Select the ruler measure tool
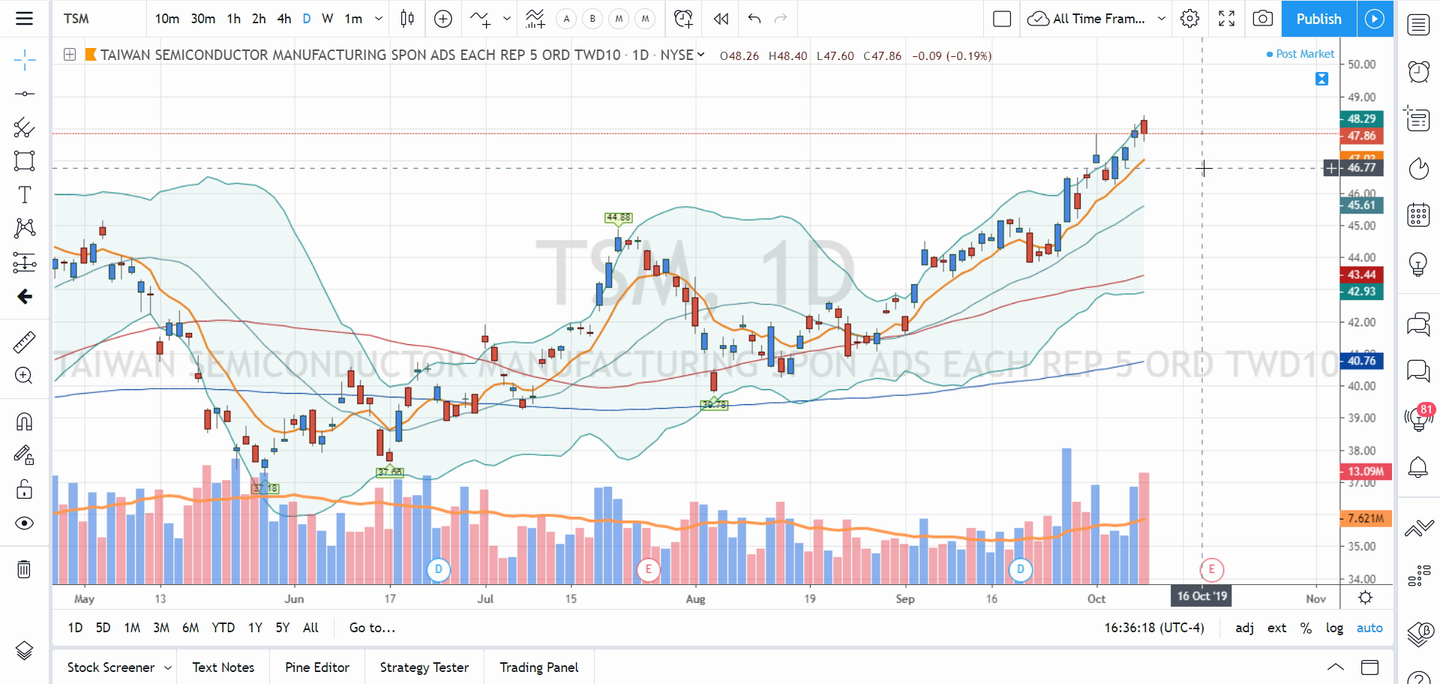Screen dimensions: 1440x684 [24, 343]
